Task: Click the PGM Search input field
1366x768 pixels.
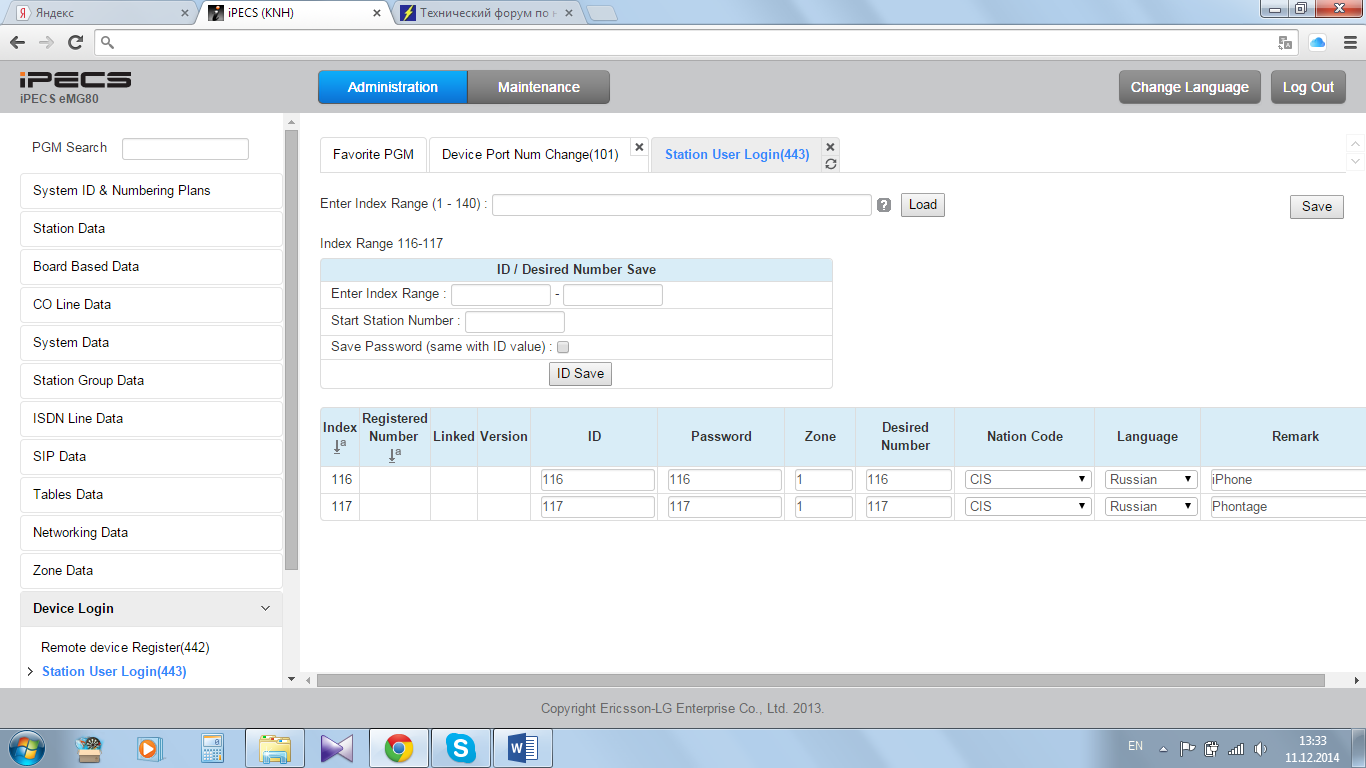Action: (185, 149)
